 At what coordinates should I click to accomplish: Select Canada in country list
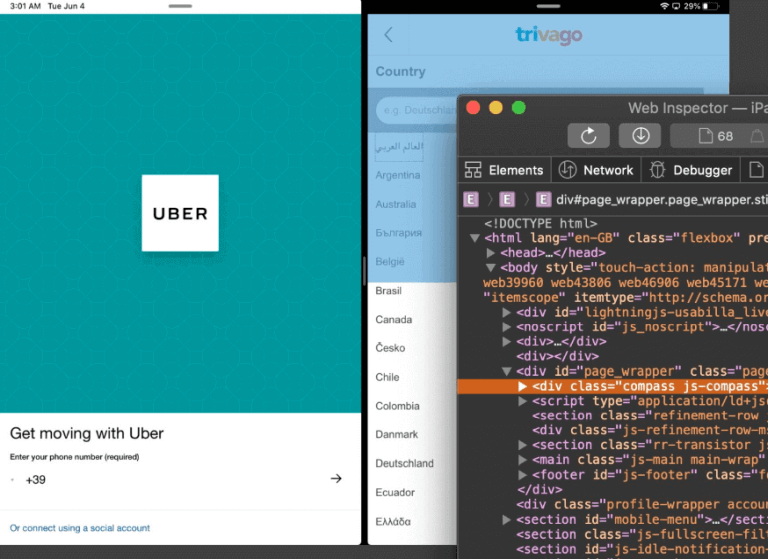click(393, 319)
